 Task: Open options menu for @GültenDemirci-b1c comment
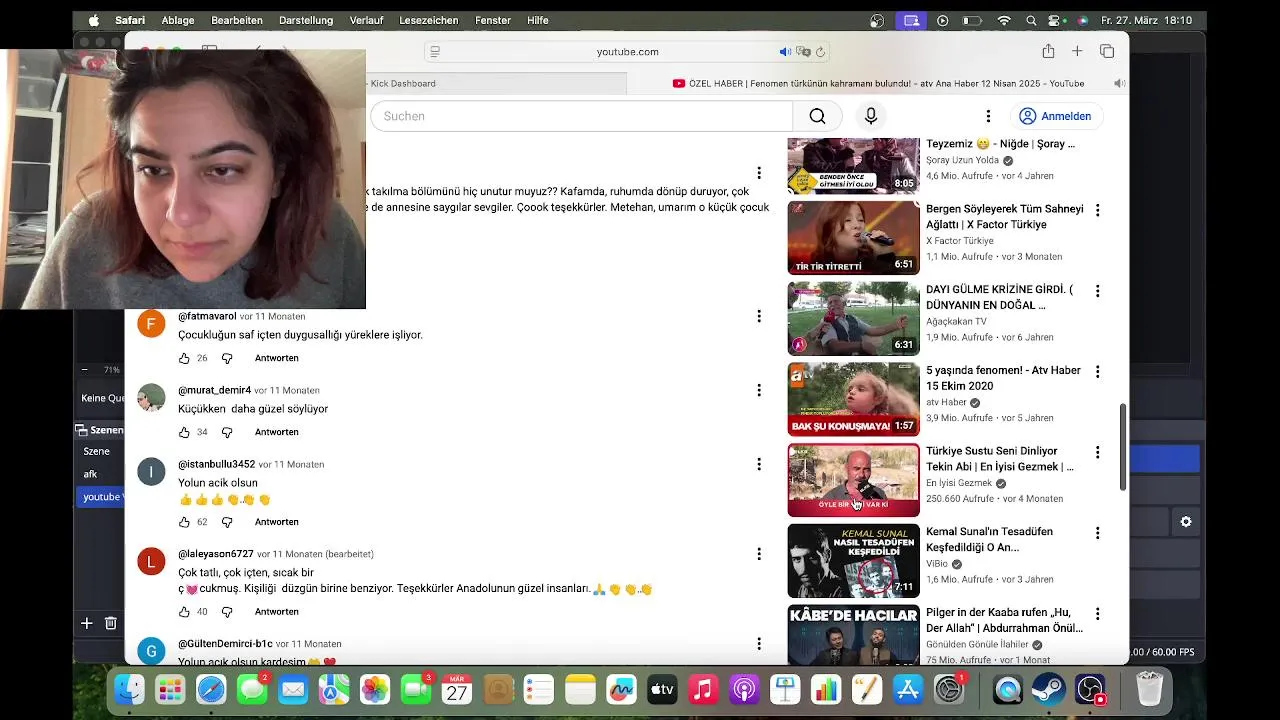pos(759,644)
